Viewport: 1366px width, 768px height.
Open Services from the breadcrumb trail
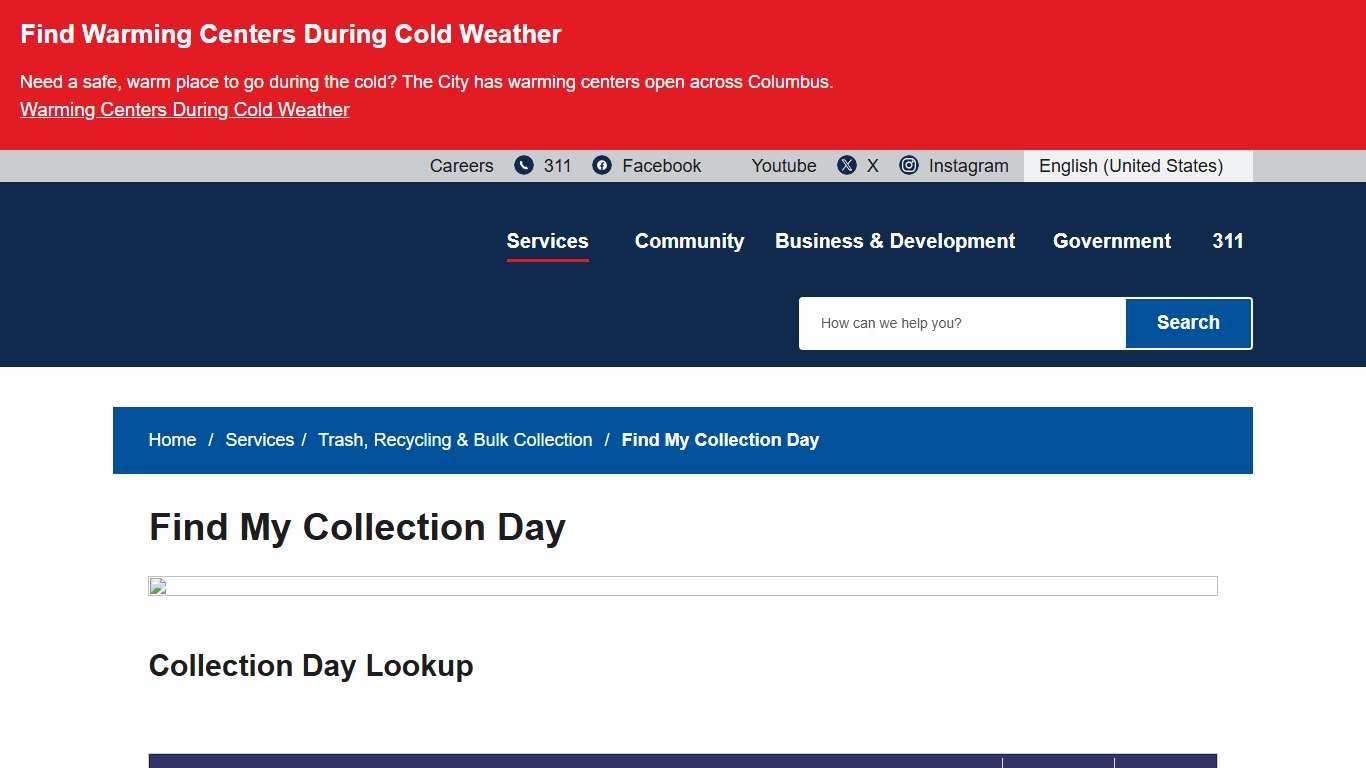pos(259,440)
